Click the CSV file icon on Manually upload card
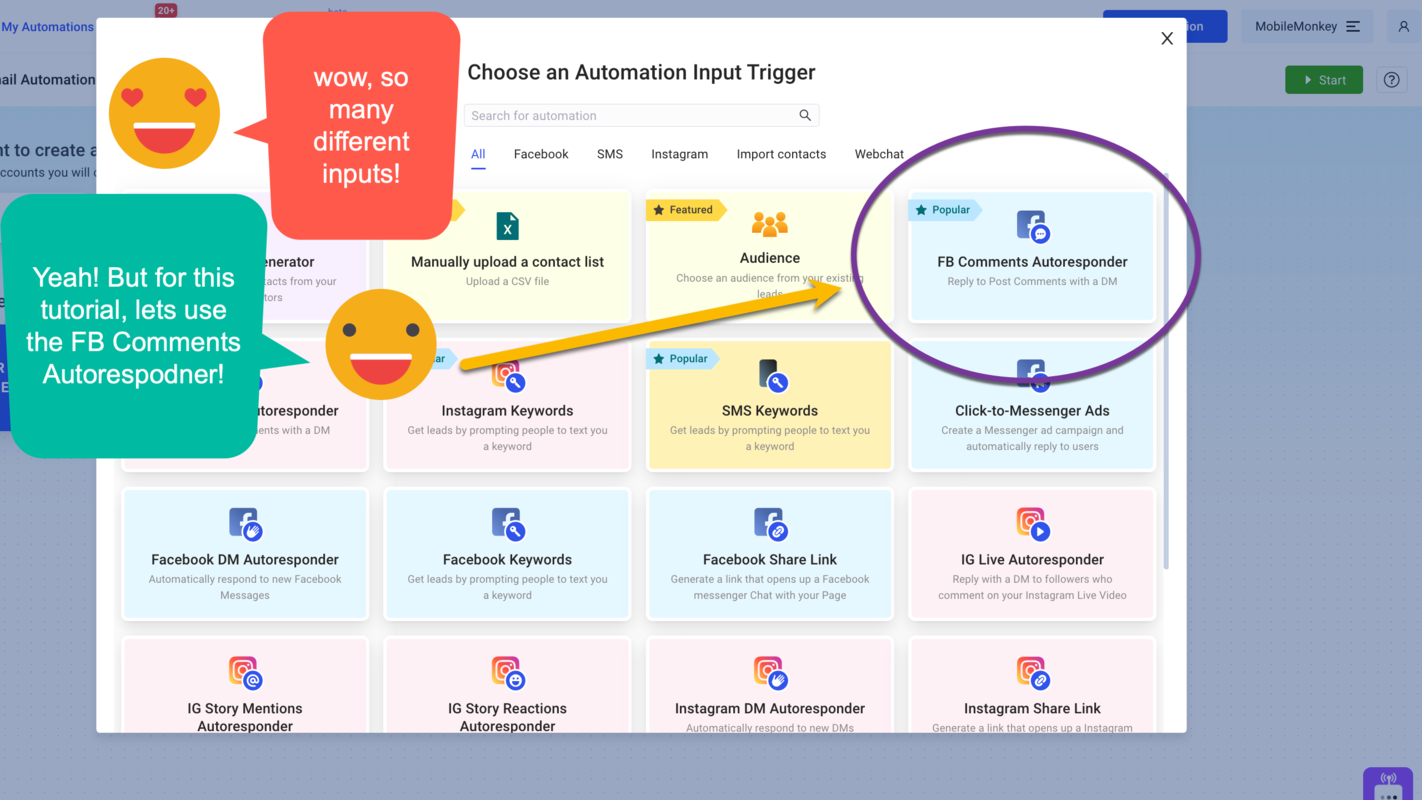Viewport: 1422px width, 800px height. 507,225
